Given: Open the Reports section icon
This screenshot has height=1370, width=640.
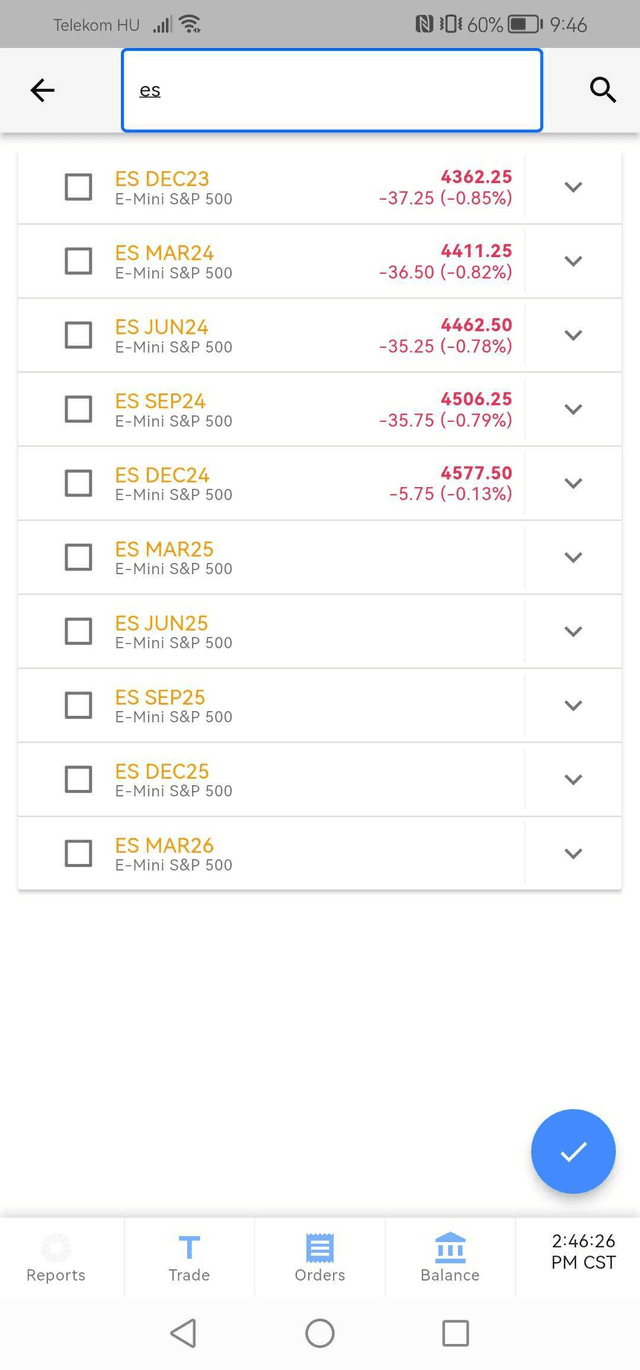Looking at the screenshot, I should coord(55,1245).
